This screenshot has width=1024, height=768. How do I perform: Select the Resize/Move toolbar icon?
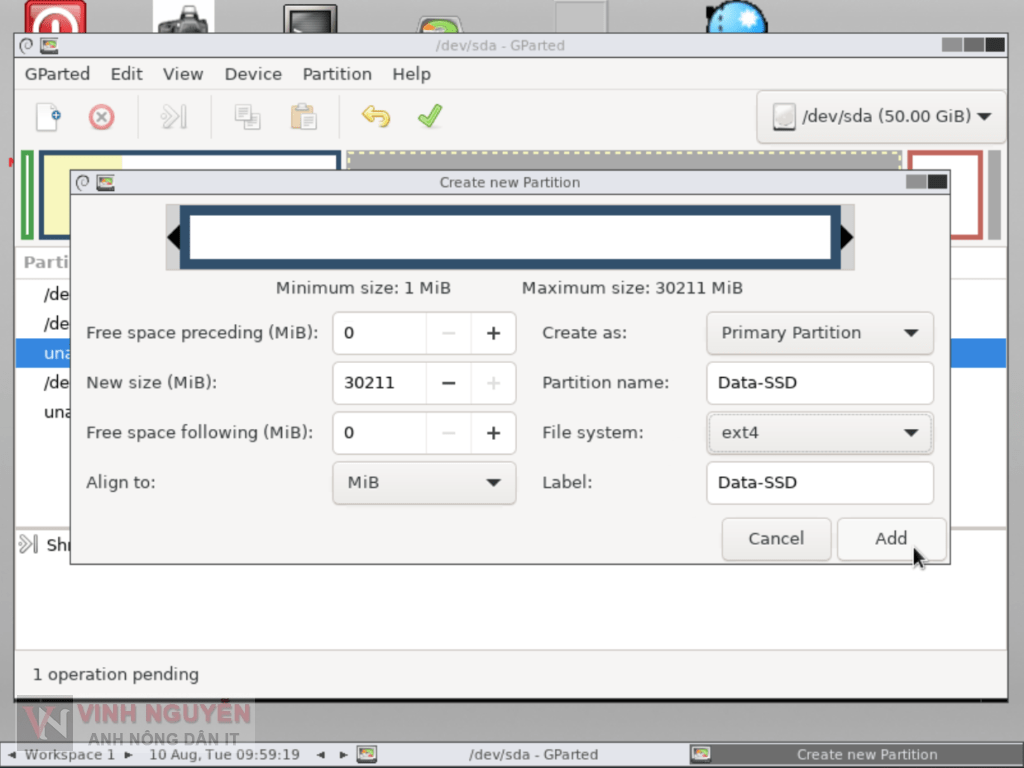[173, 116]
